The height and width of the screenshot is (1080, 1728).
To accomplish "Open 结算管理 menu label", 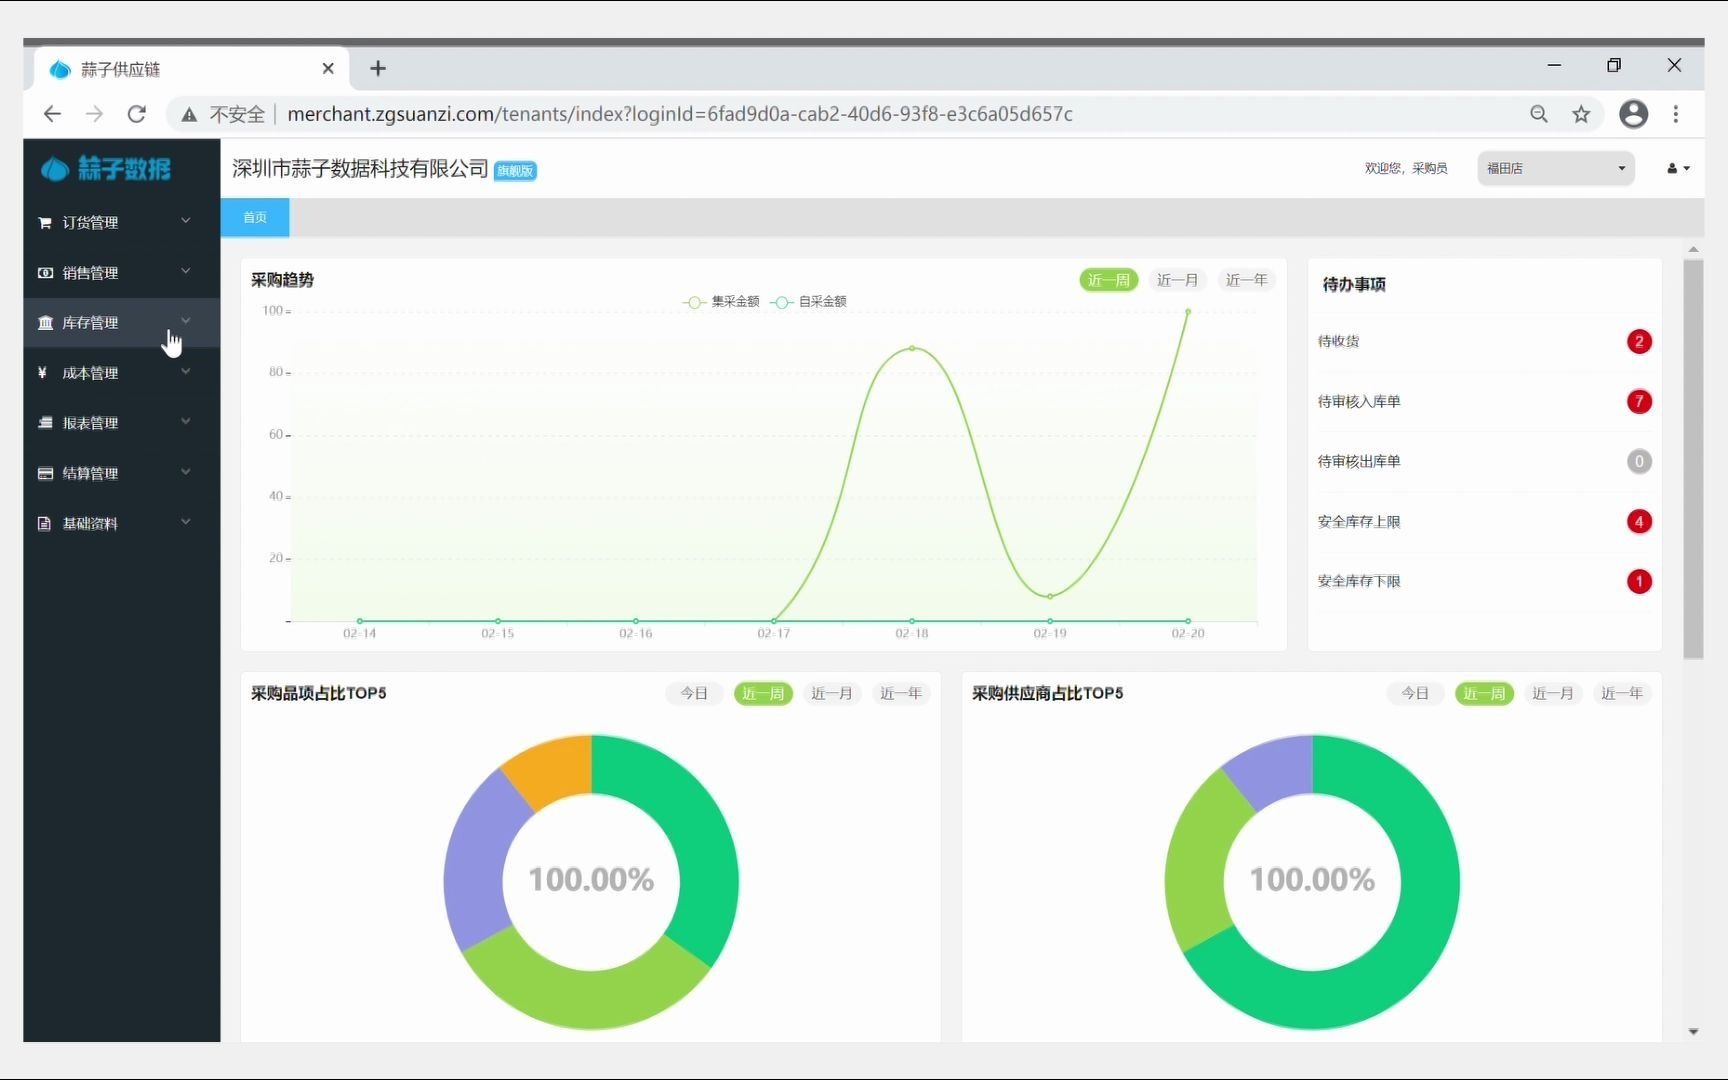I will 90,473.
